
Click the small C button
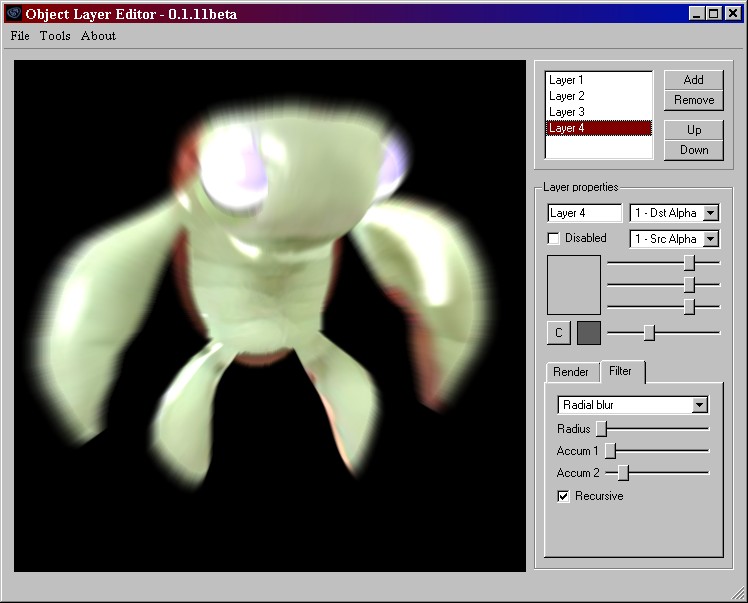click(559, 333)
